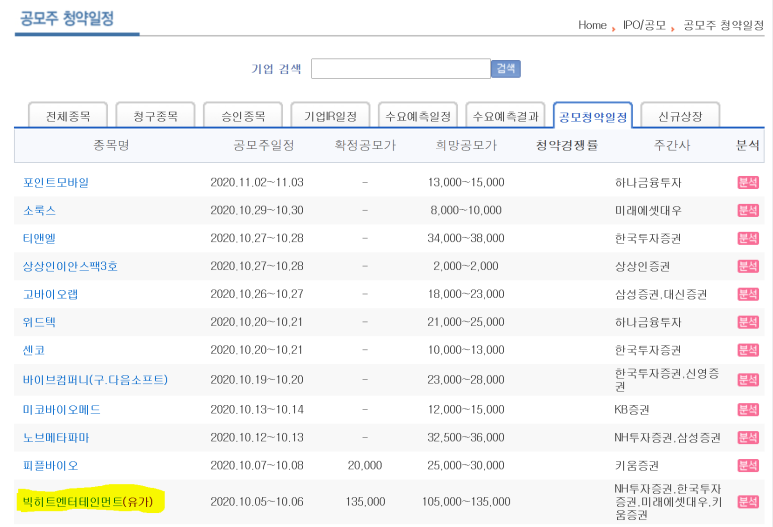This screenshot has height=527, width=773.
Task: Click the 검색 search button
Action: (x=506, y=69)
